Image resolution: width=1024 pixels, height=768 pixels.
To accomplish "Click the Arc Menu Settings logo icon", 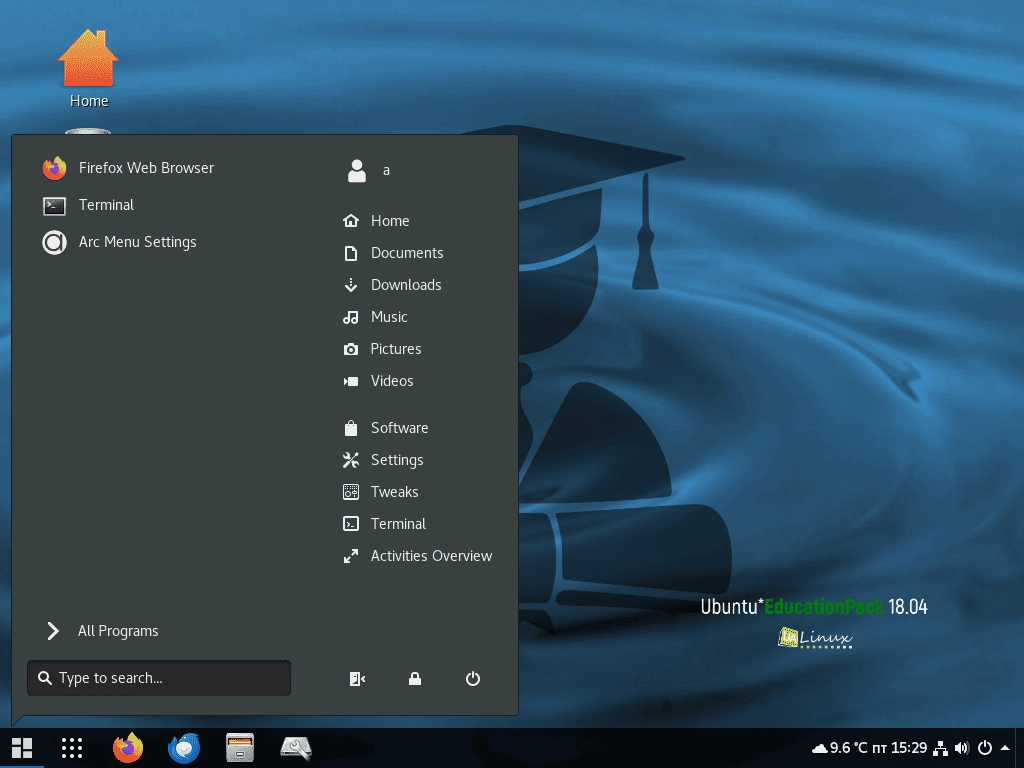I will (54, 242).
